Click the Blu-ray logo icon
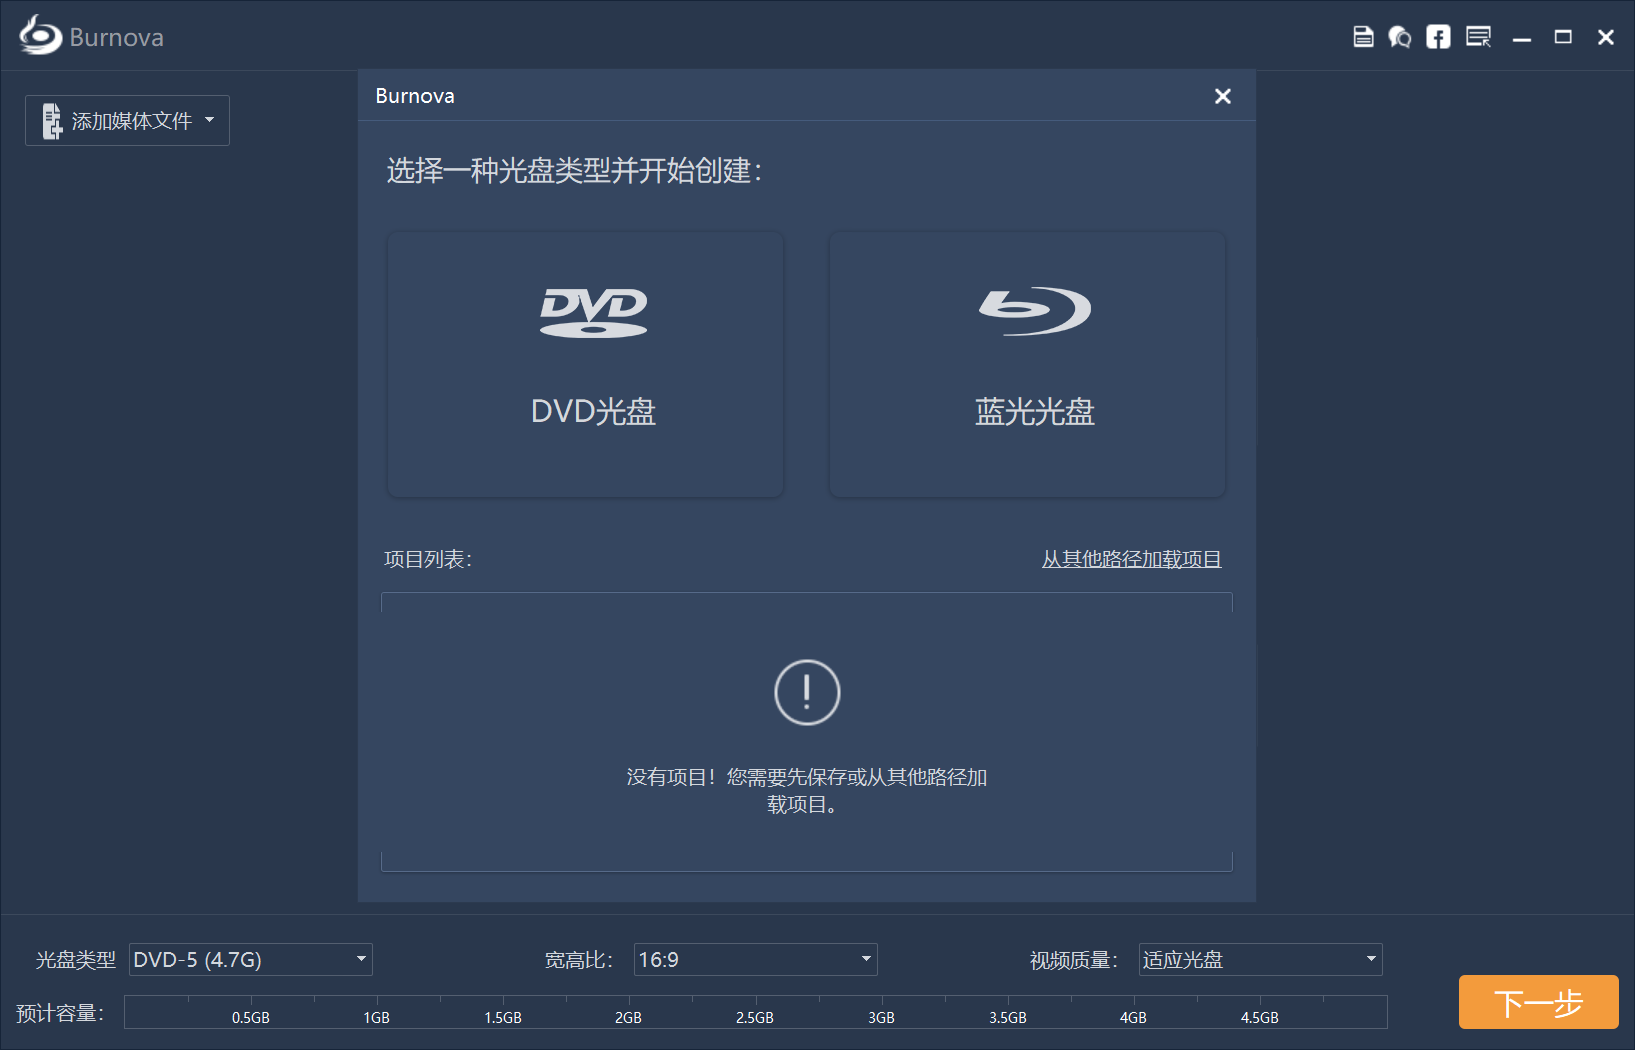Screen dimensions: 1635x1050 click(1034, 311)
